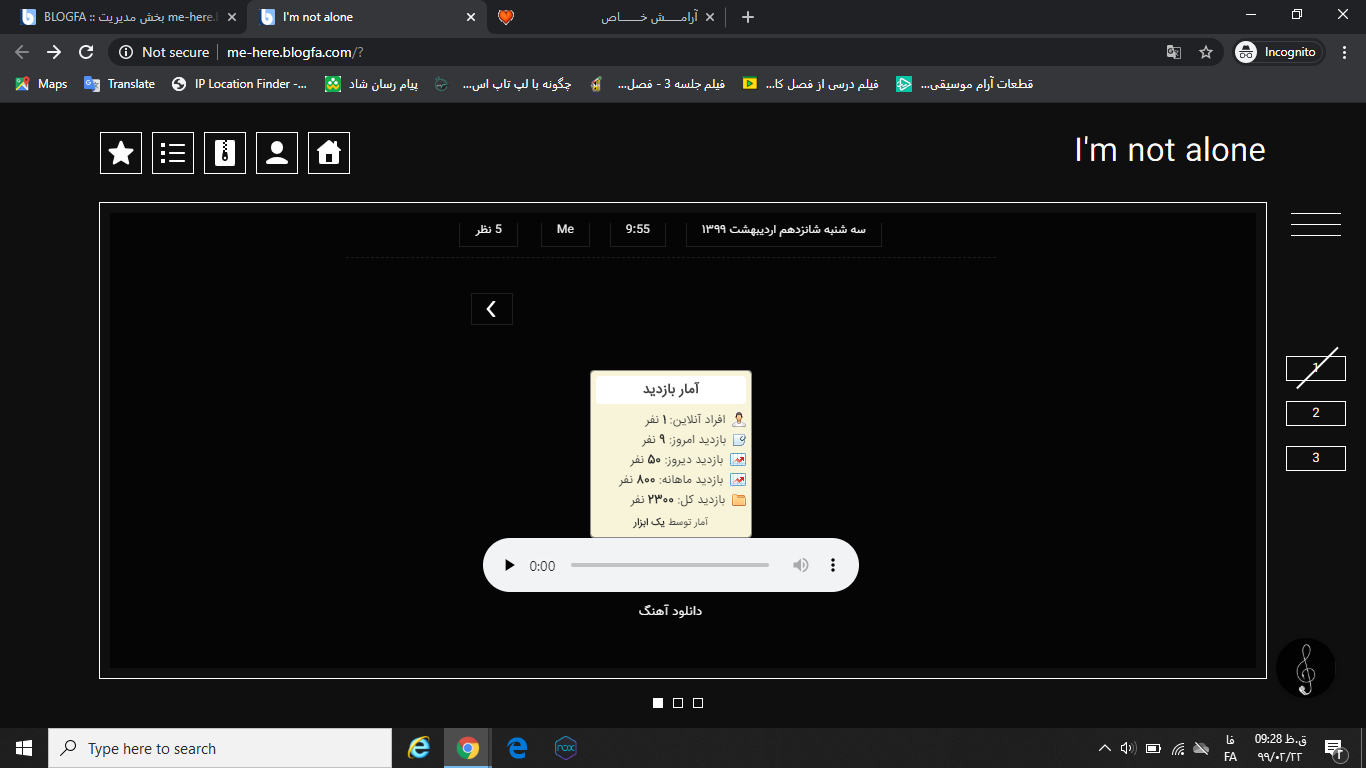Image resolution: width=1366 pixels, height=768 pixels.
Task: Open new browser tab
Action: click(748, 17)
